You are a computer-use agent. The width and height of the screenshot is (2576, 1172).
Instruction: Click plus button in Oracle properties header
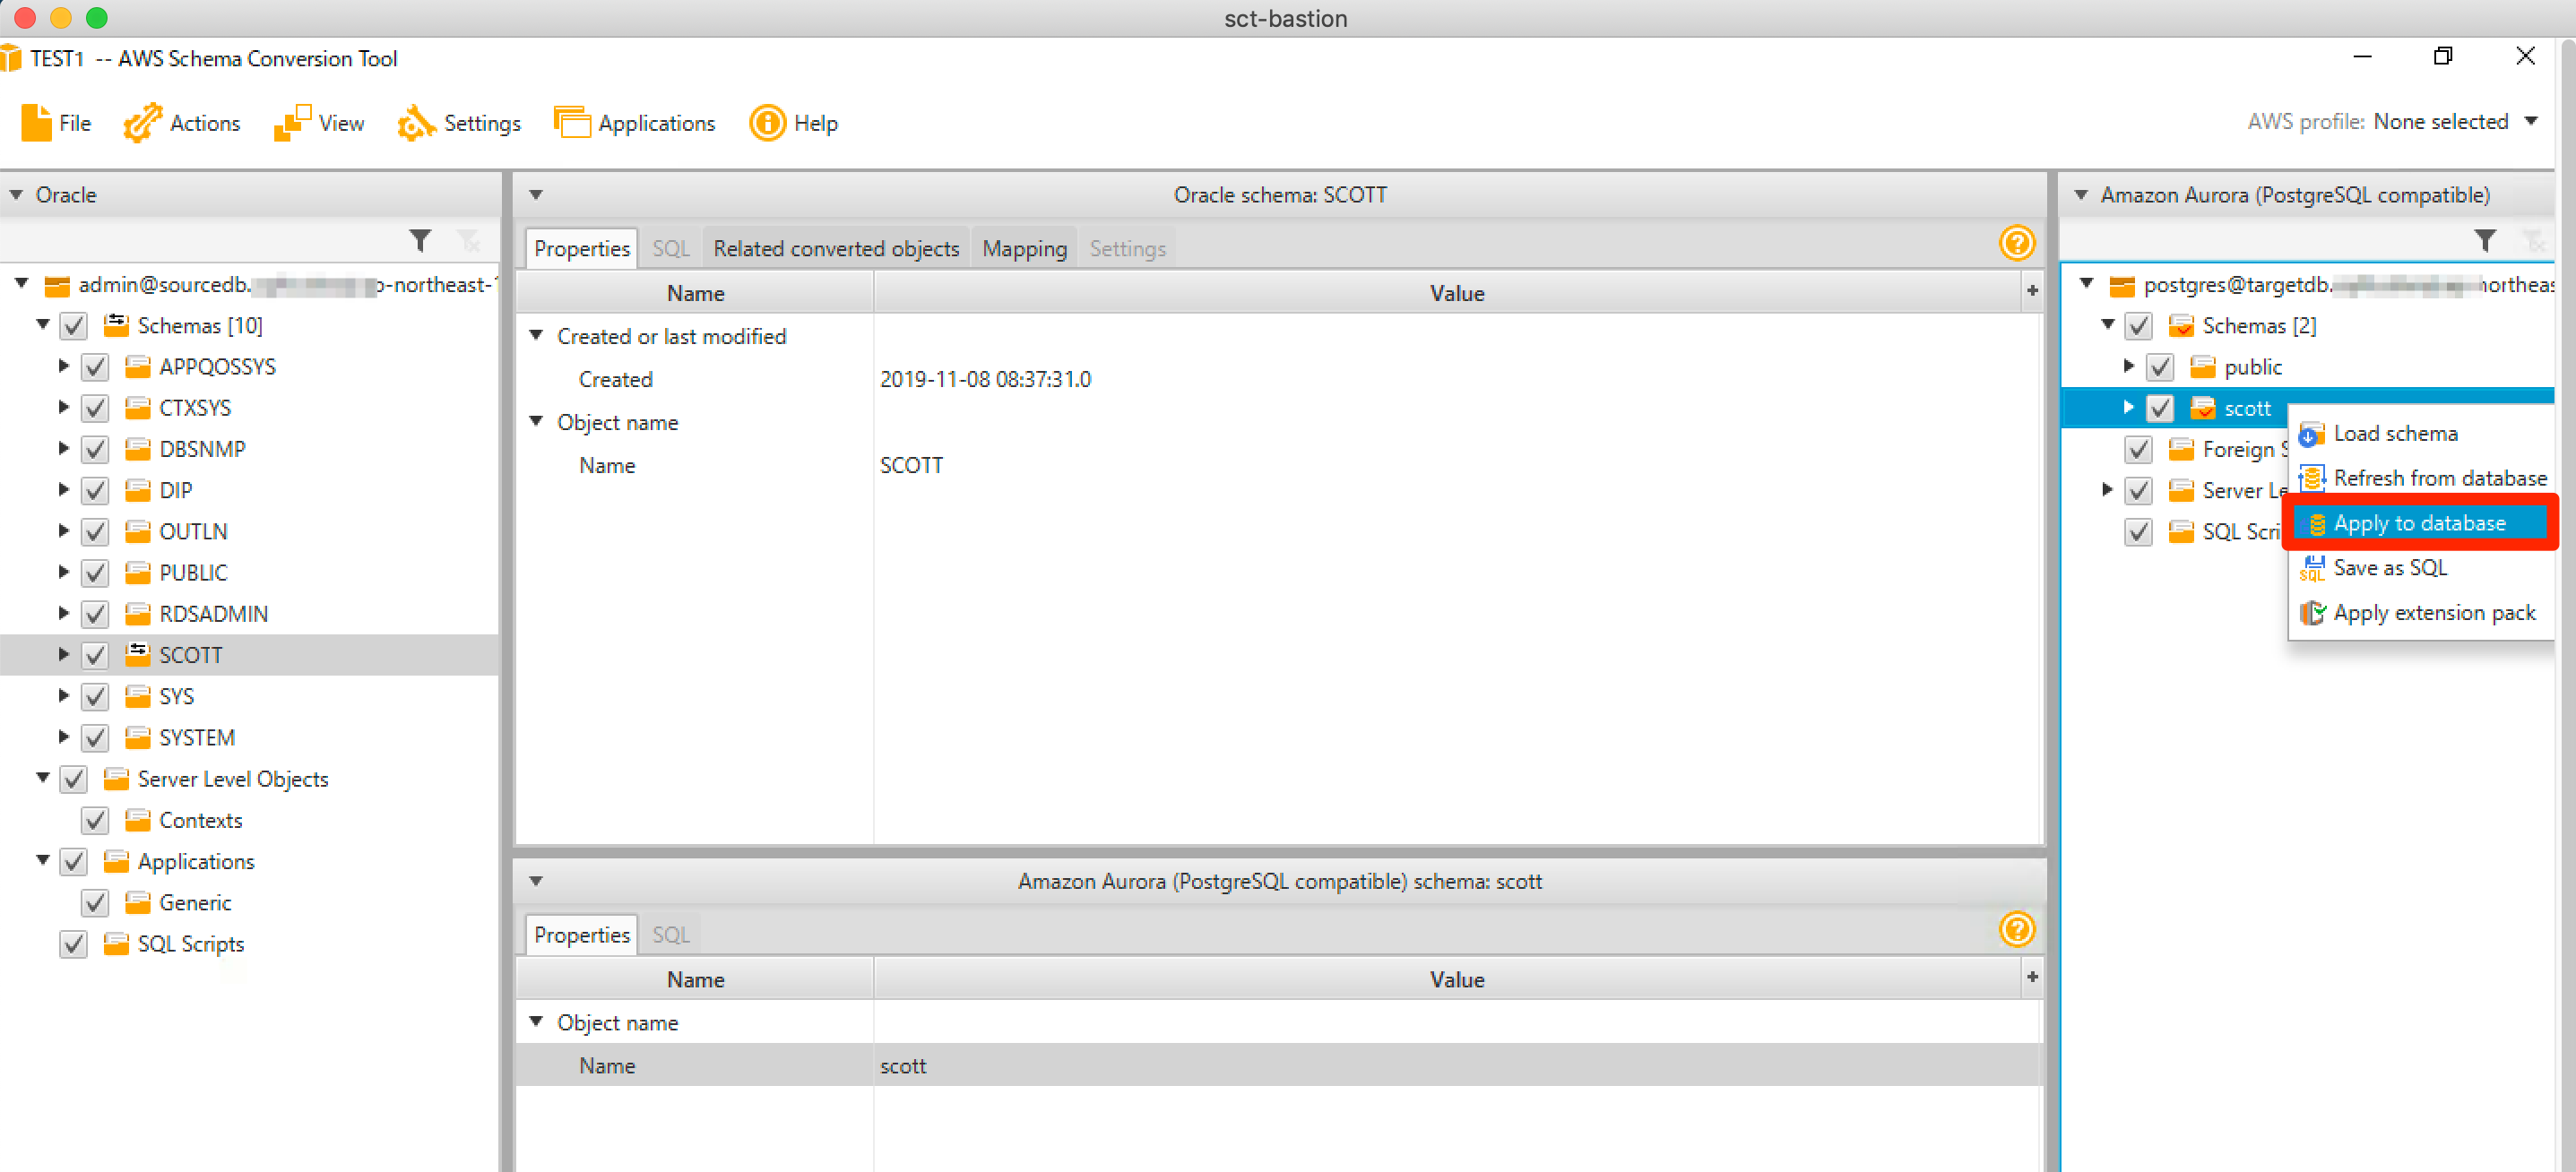coord(2032,291)
